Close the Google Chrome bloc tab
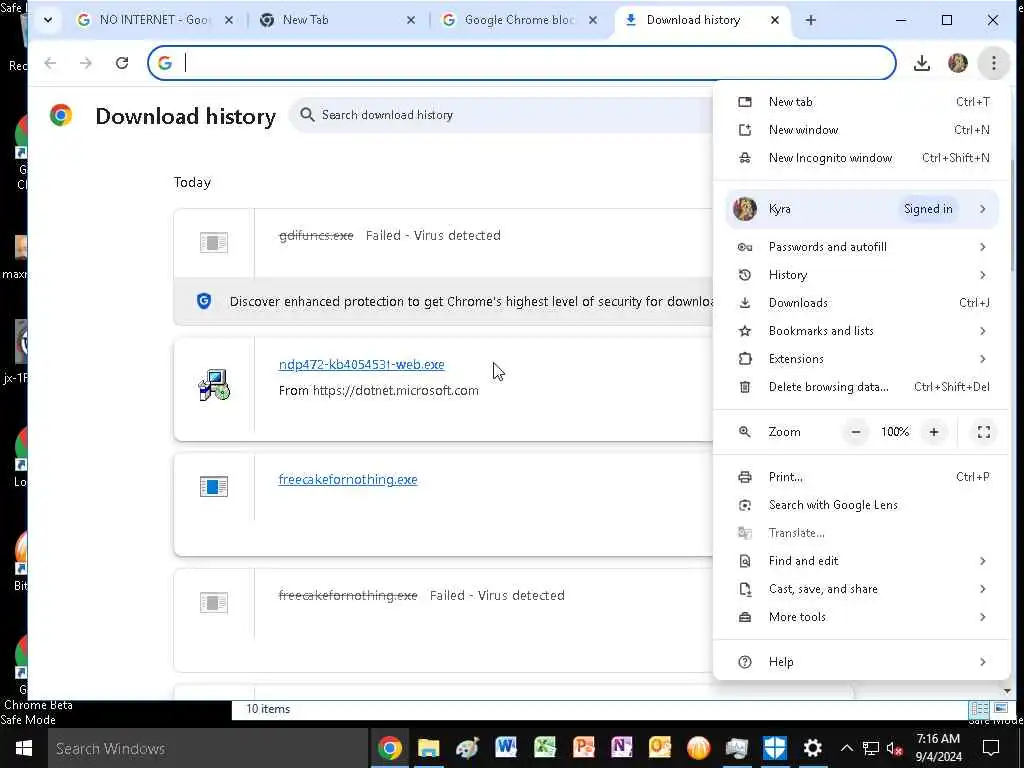 click(x=592, y=20)
